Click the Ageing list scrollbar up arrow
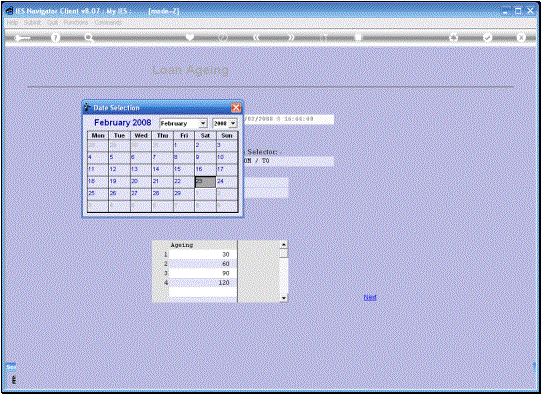The width and height of the screenshot is (541, 394). pos(284,245)
